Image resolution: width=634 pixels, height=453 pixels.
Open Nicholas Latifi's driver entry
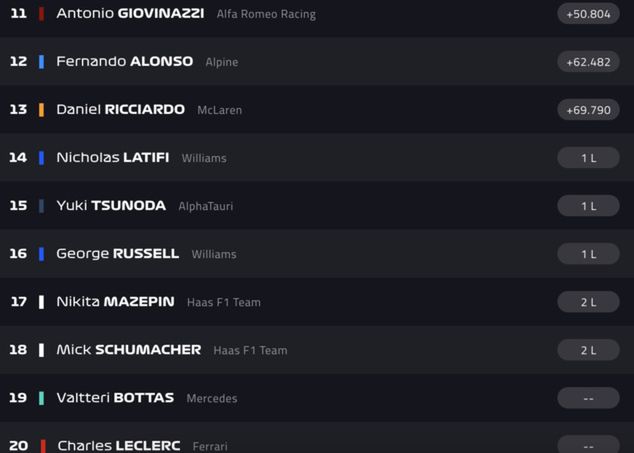[x=112, y=158]
